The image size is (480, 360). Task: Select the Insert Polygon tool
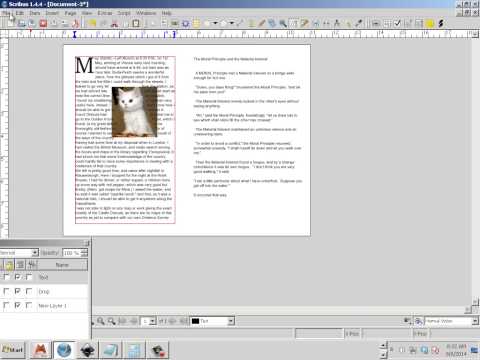coord(223,23)
